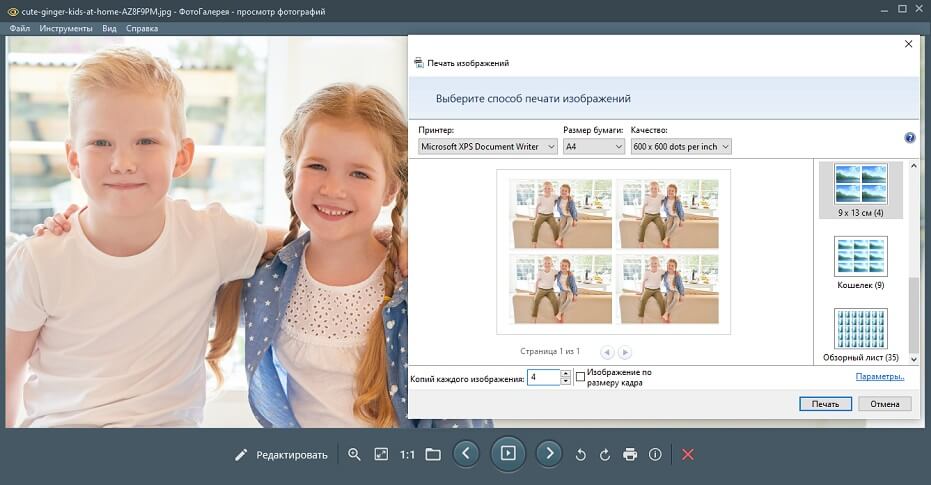Go to next photo arrow
The height and width of the screenshot is (485, 931).
[549, 454]
